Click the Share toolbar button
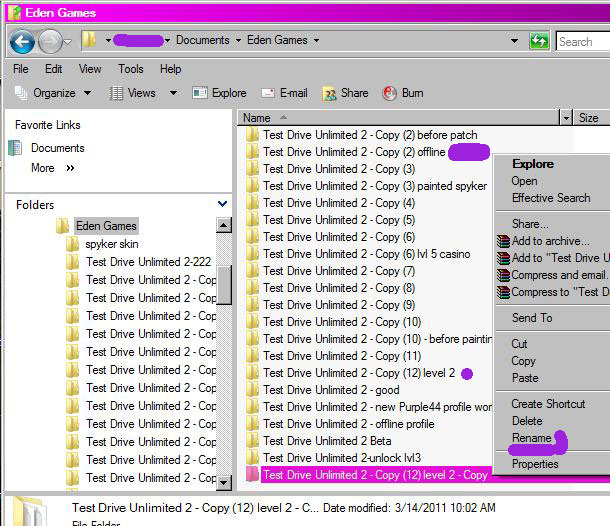The image size is (610, 526). point(345,93)
